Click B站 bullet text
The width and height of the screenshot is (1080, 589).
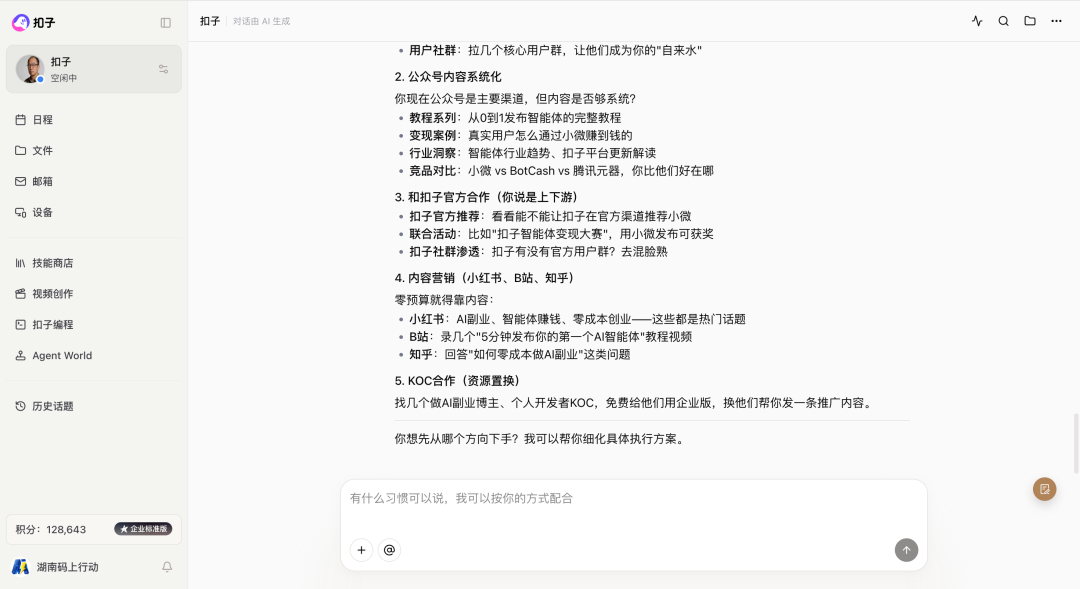(x=550, y=337)
